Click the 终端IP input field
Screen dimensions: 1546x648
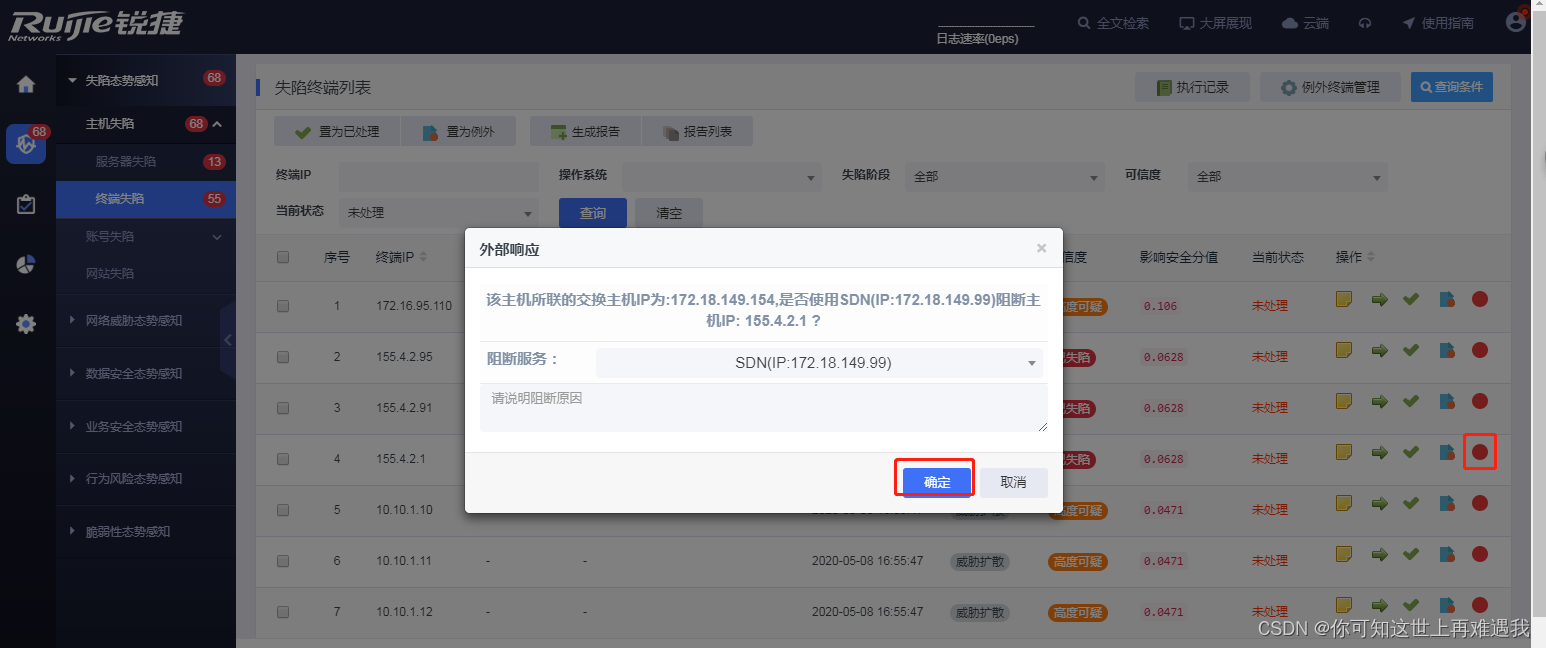coord(438,177)
